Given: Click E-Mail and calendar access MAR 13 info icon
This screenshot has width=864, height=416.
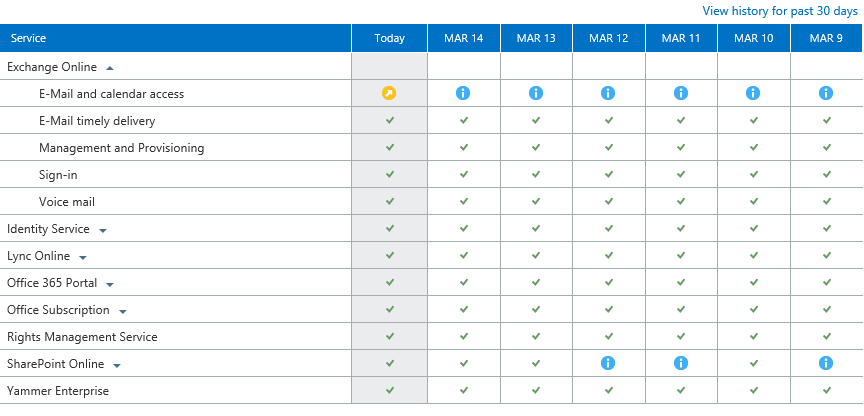Looking at the screenshot, I should (x=536, y=93).
